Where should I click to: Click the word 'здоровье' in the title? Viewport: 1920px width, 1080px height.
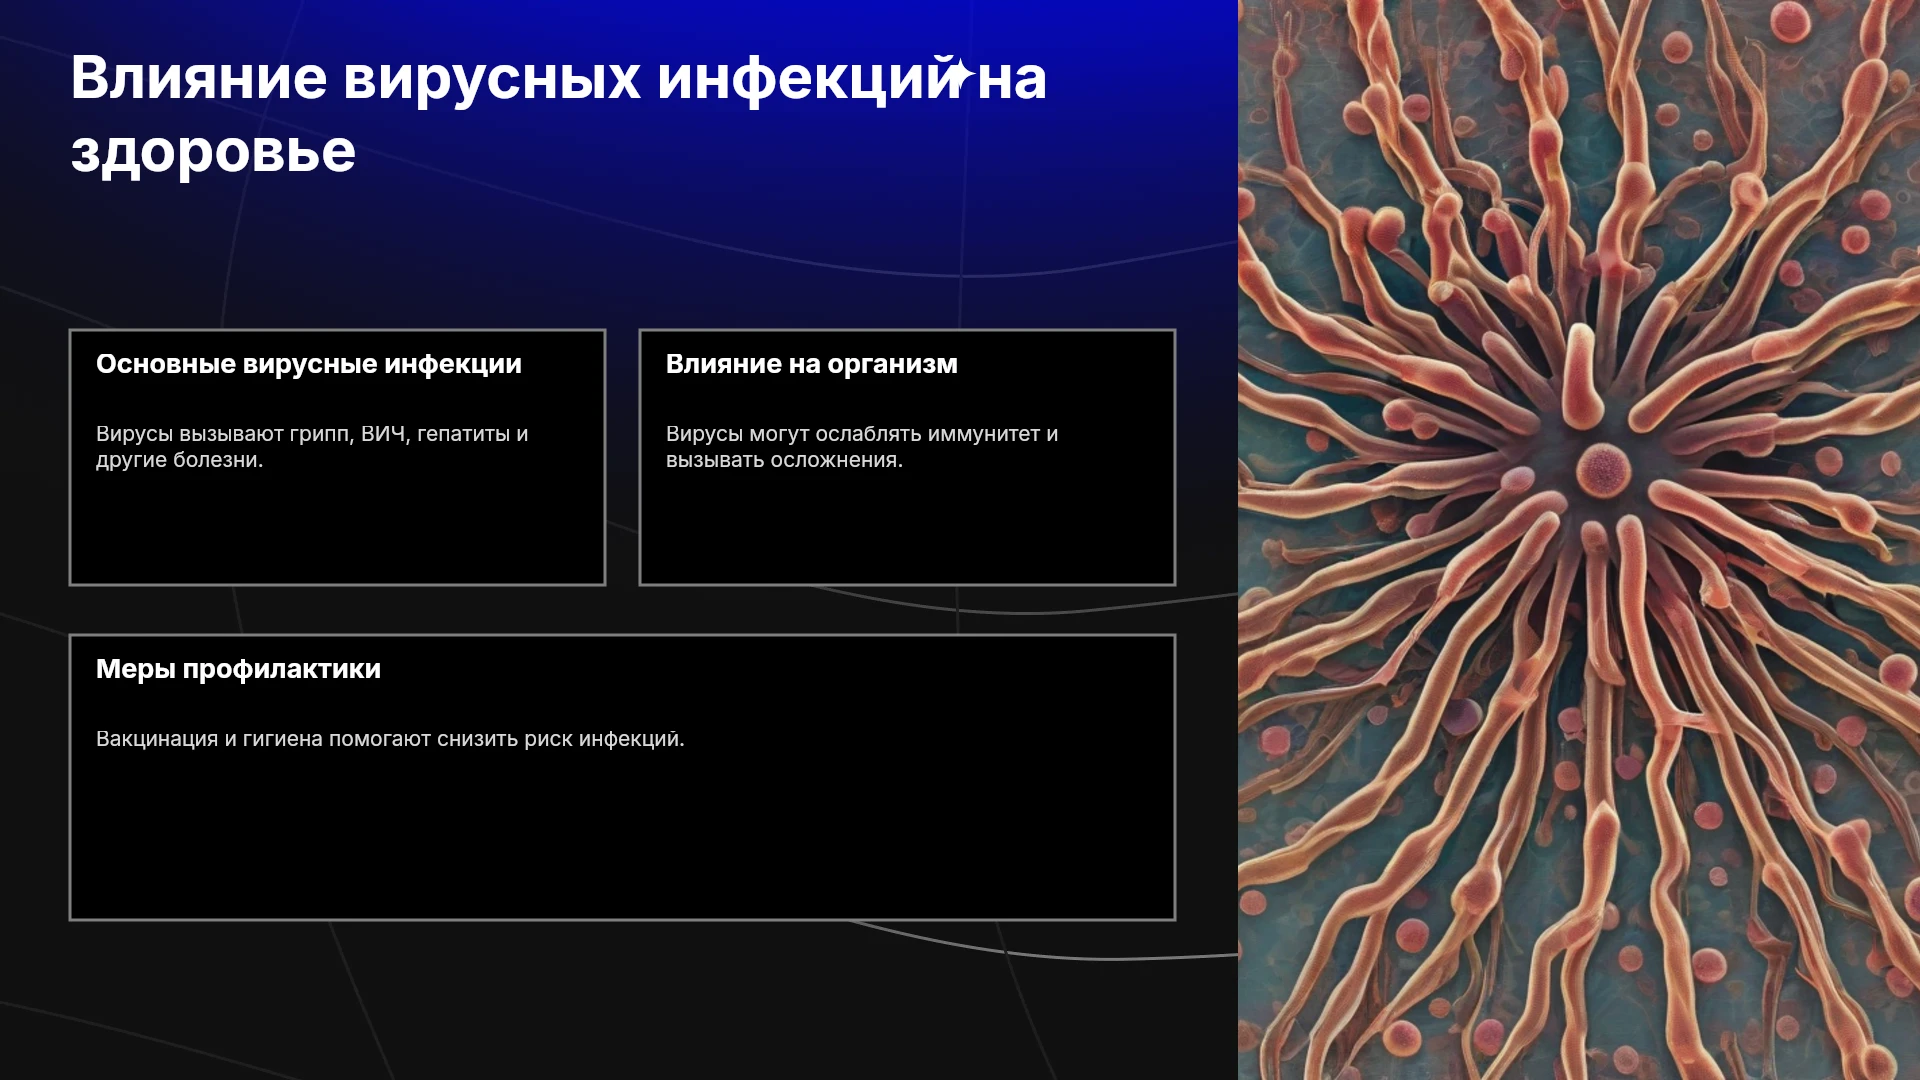pos(213,152)
